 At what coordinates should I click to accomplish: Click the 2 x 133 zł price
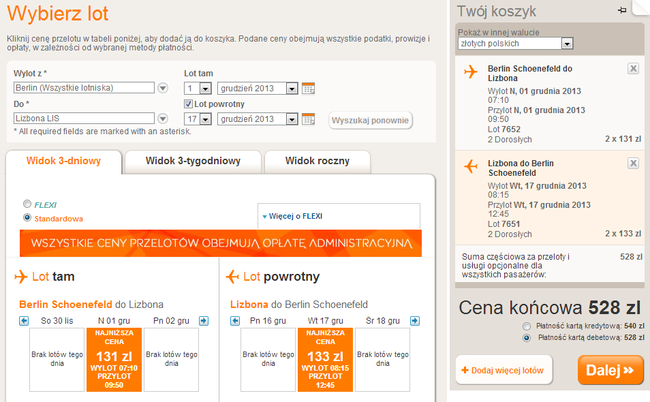click(x=623, y=234)
